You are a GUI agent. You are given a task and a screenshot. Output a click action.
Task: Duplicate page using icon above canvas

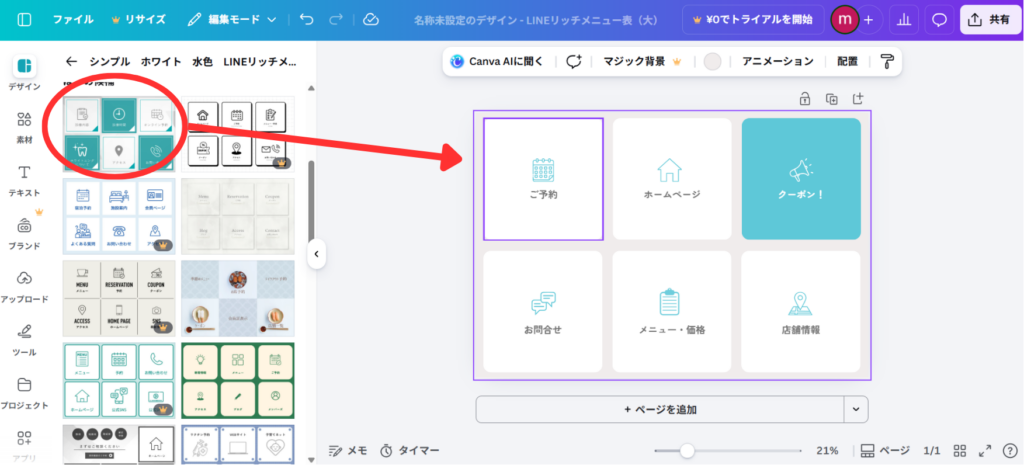pyautogui.click(x=831, y=98)
